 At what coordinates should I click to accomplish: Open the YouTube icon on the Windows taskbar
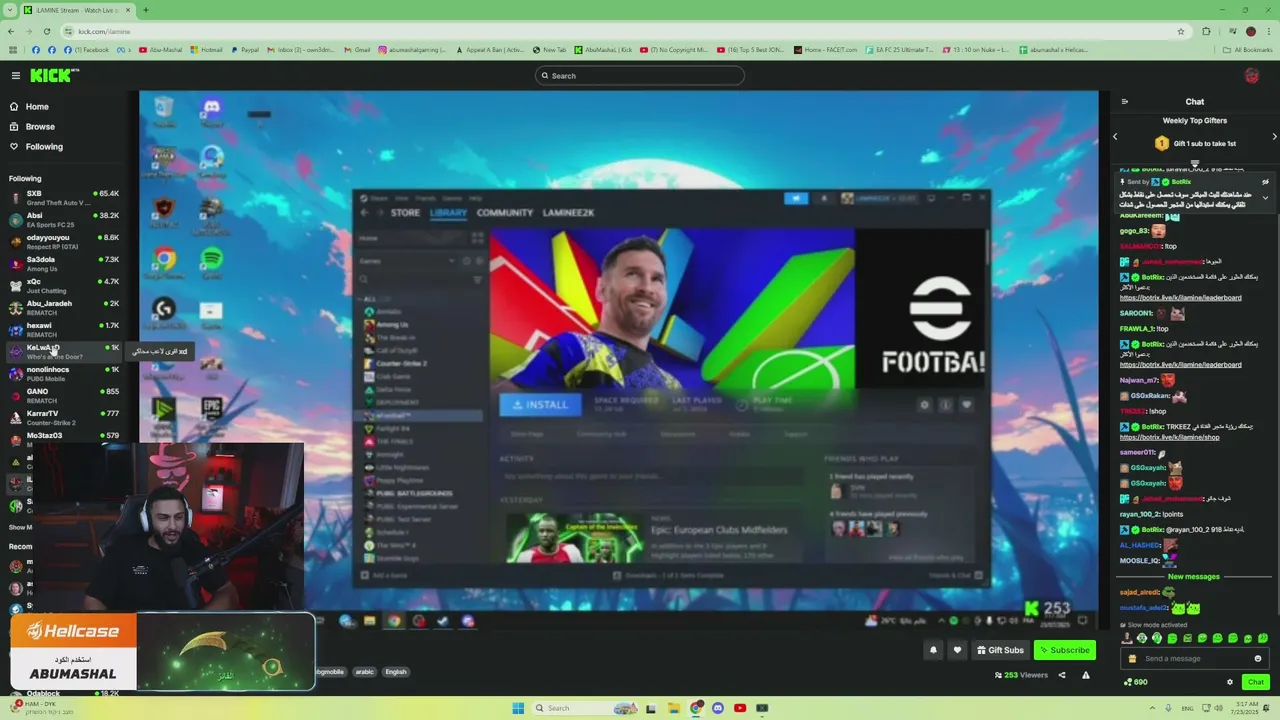(740, 708)
